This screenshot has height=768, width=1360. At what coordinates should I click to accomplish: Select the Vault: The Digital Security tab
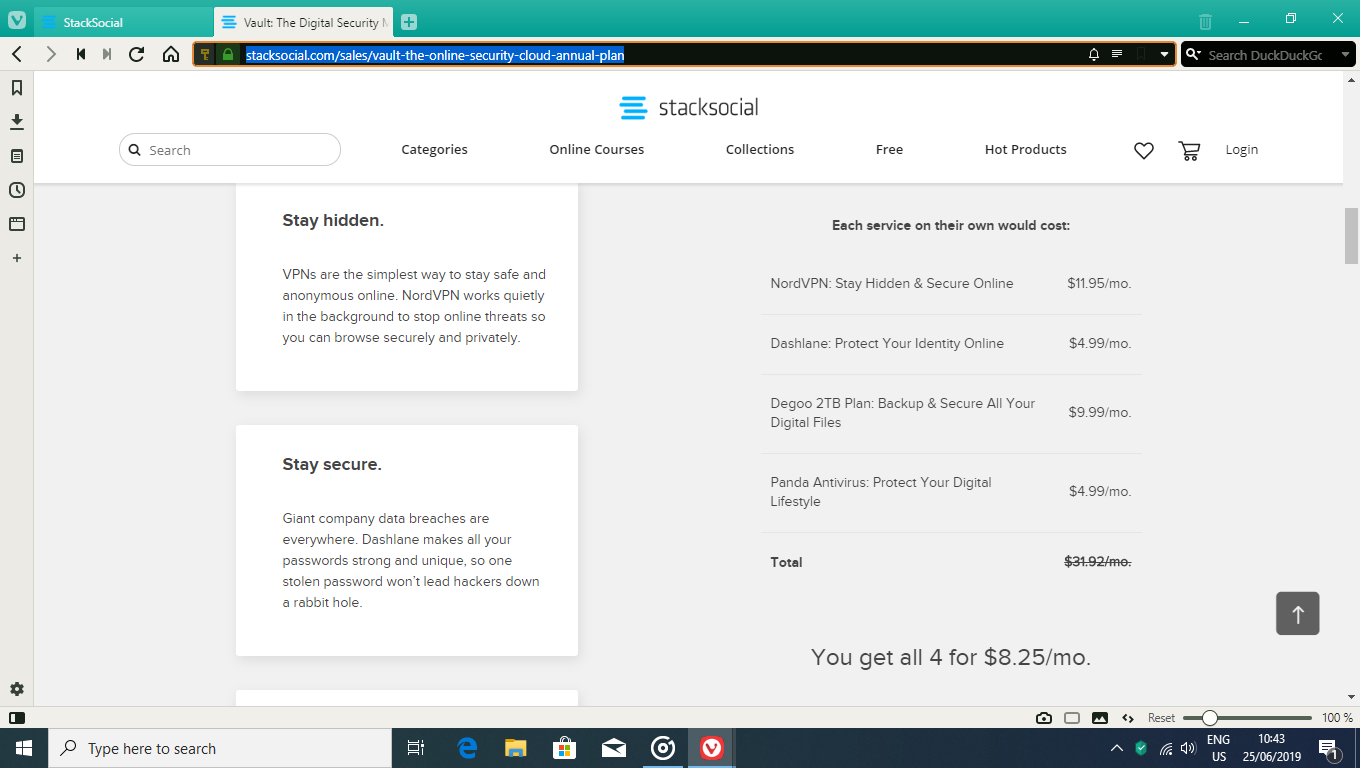[304, 22]
